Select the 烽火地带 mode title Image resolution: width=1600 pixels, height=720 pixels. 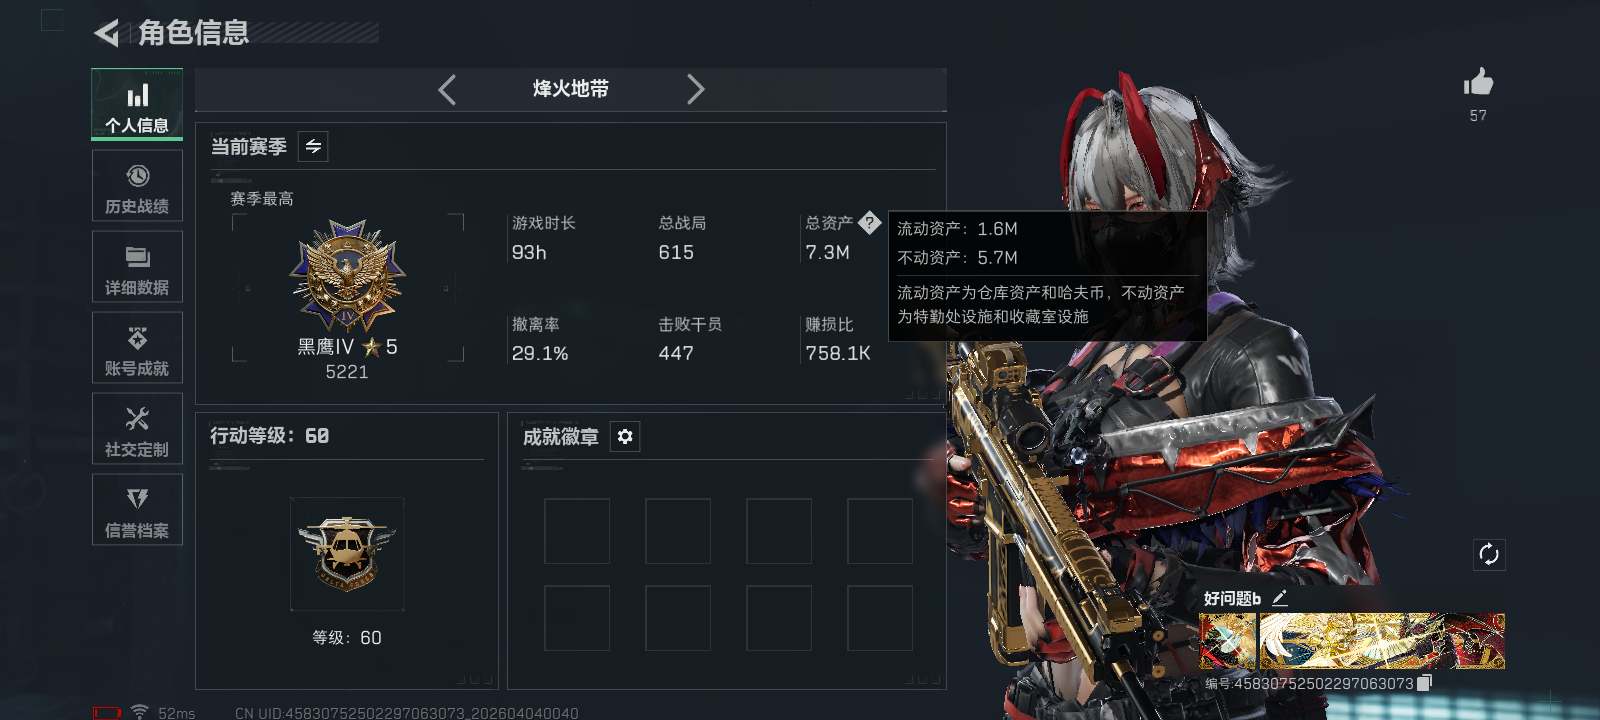[x=571, y=89]
